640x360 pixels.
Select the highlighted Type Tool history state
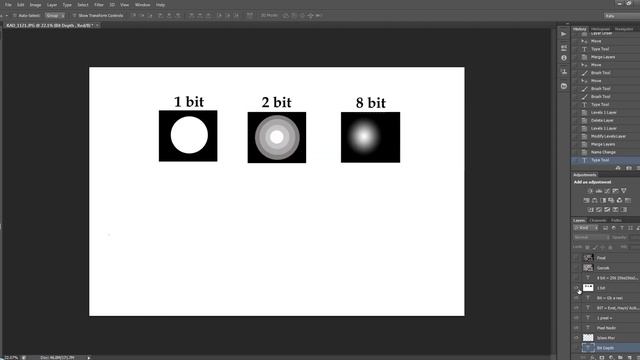point(606,160)
